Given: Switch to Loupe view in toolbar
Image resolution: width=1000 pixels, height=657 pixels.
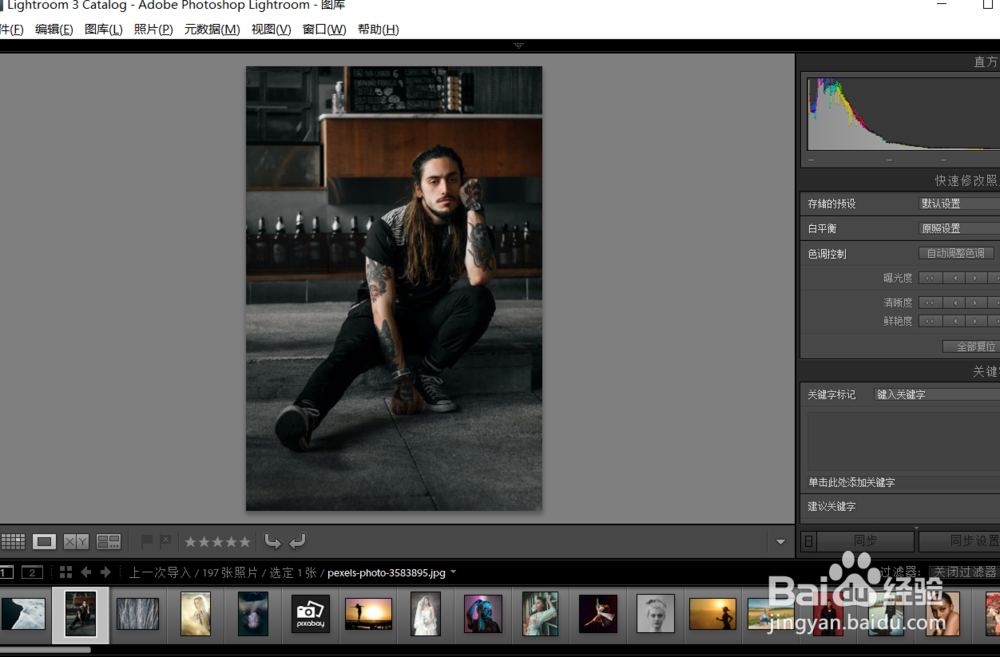Looking at the screenshot, I should [44, 542].
